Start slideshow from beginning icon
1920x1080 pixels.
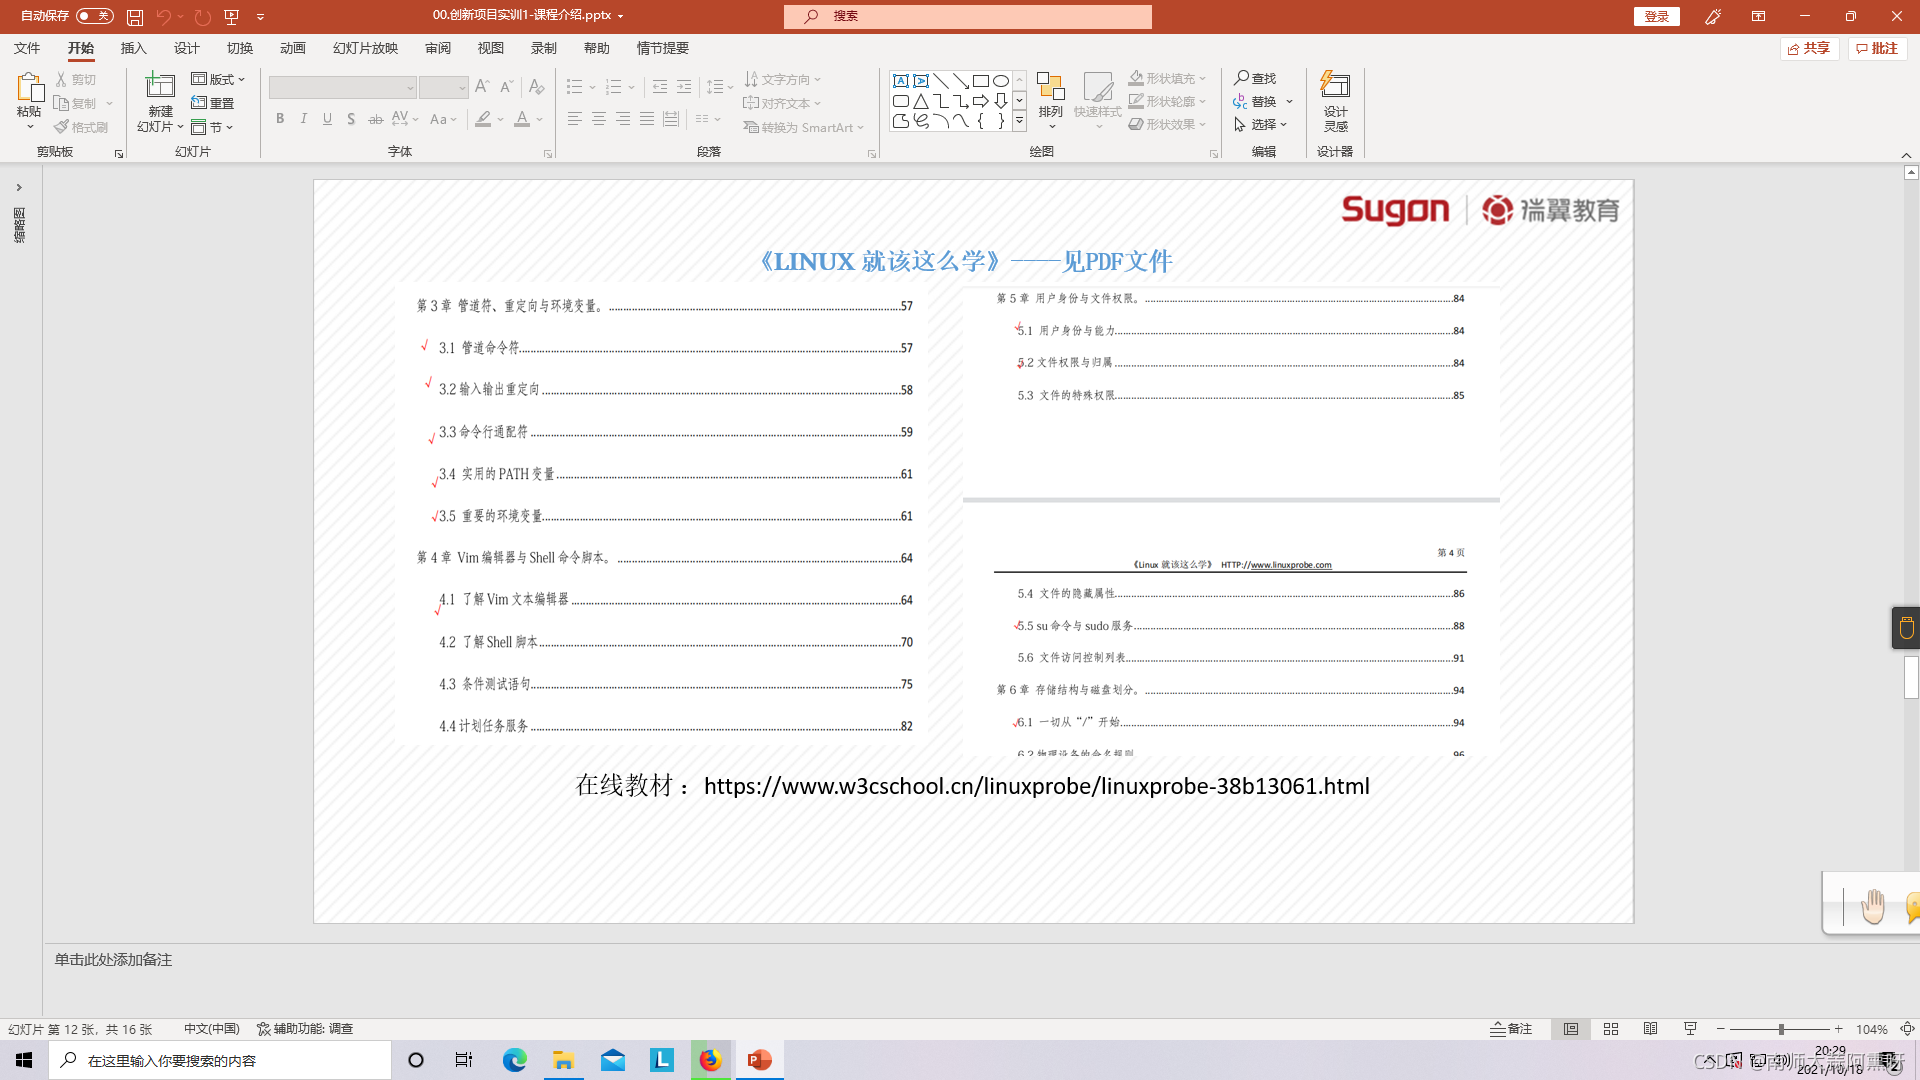point(232,16)
